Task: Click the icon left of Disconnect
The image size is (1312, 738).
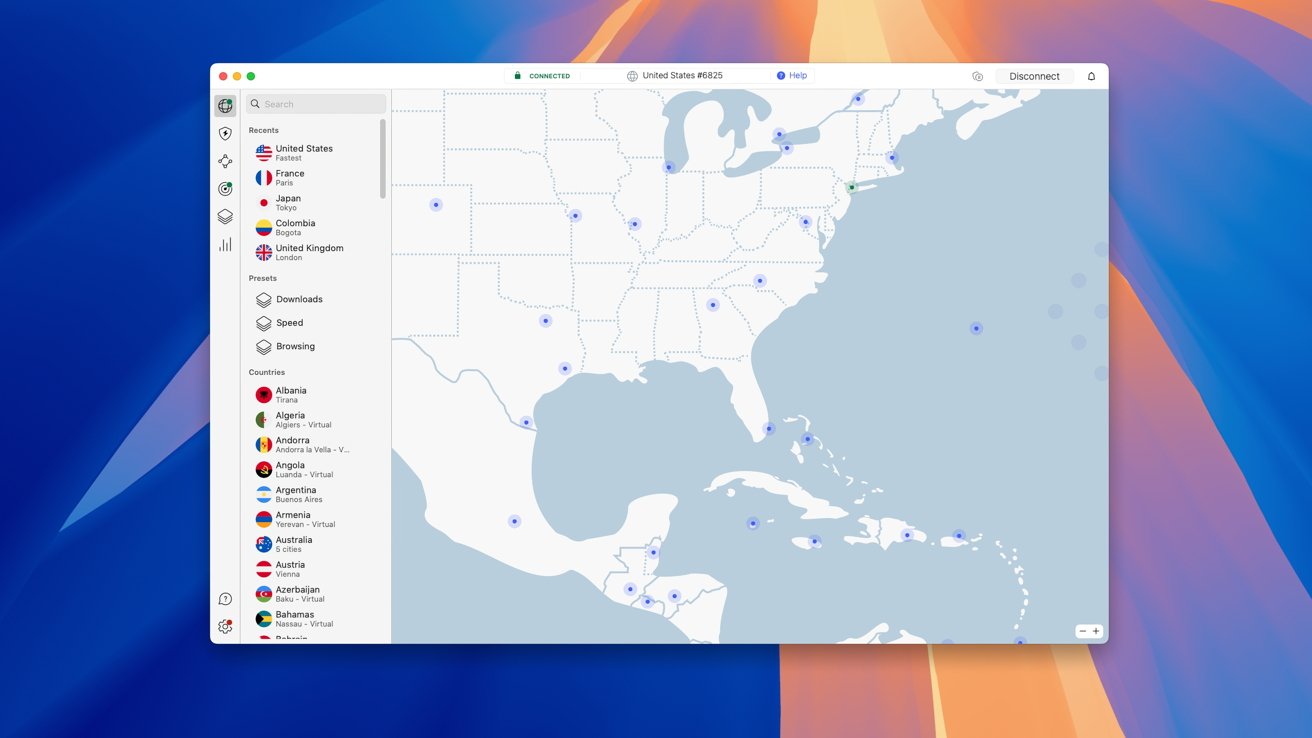Action: 977,76
